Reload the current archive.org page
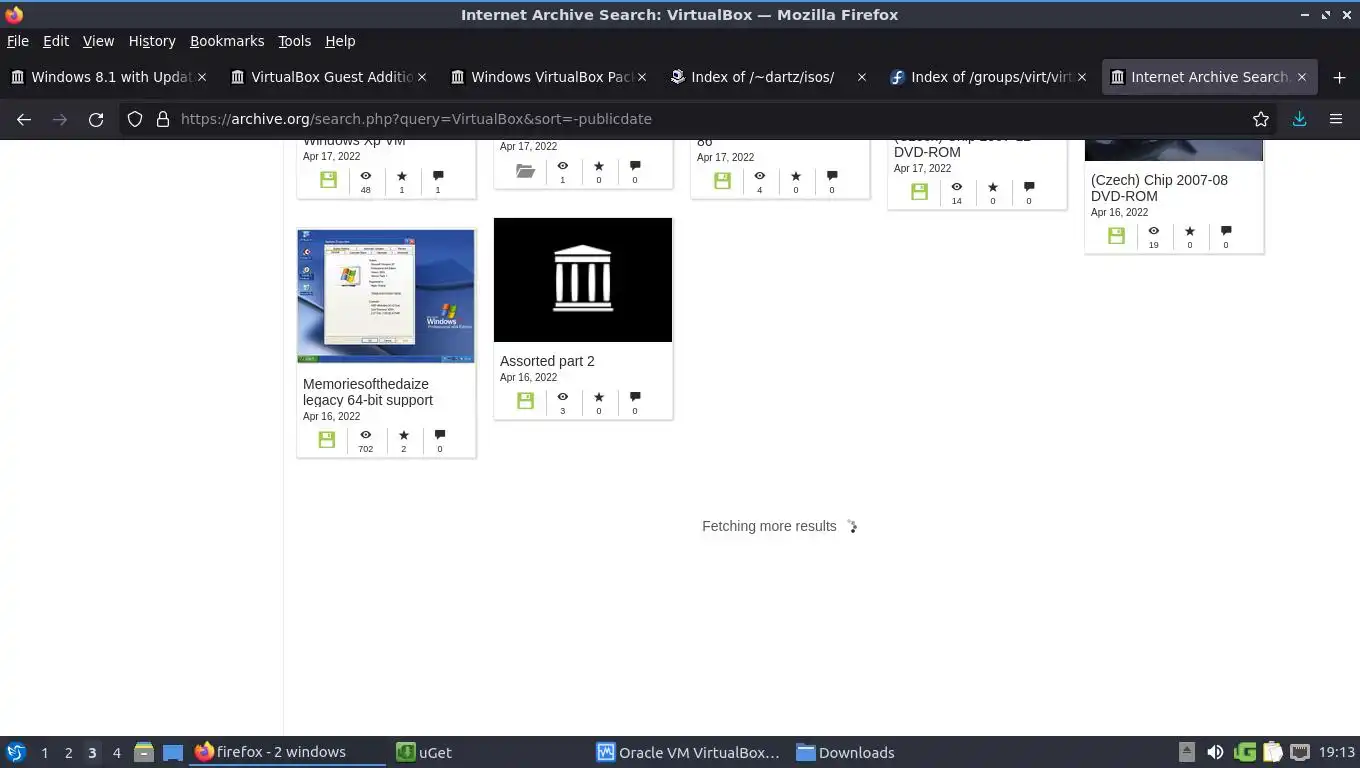 tap(96, 119)
